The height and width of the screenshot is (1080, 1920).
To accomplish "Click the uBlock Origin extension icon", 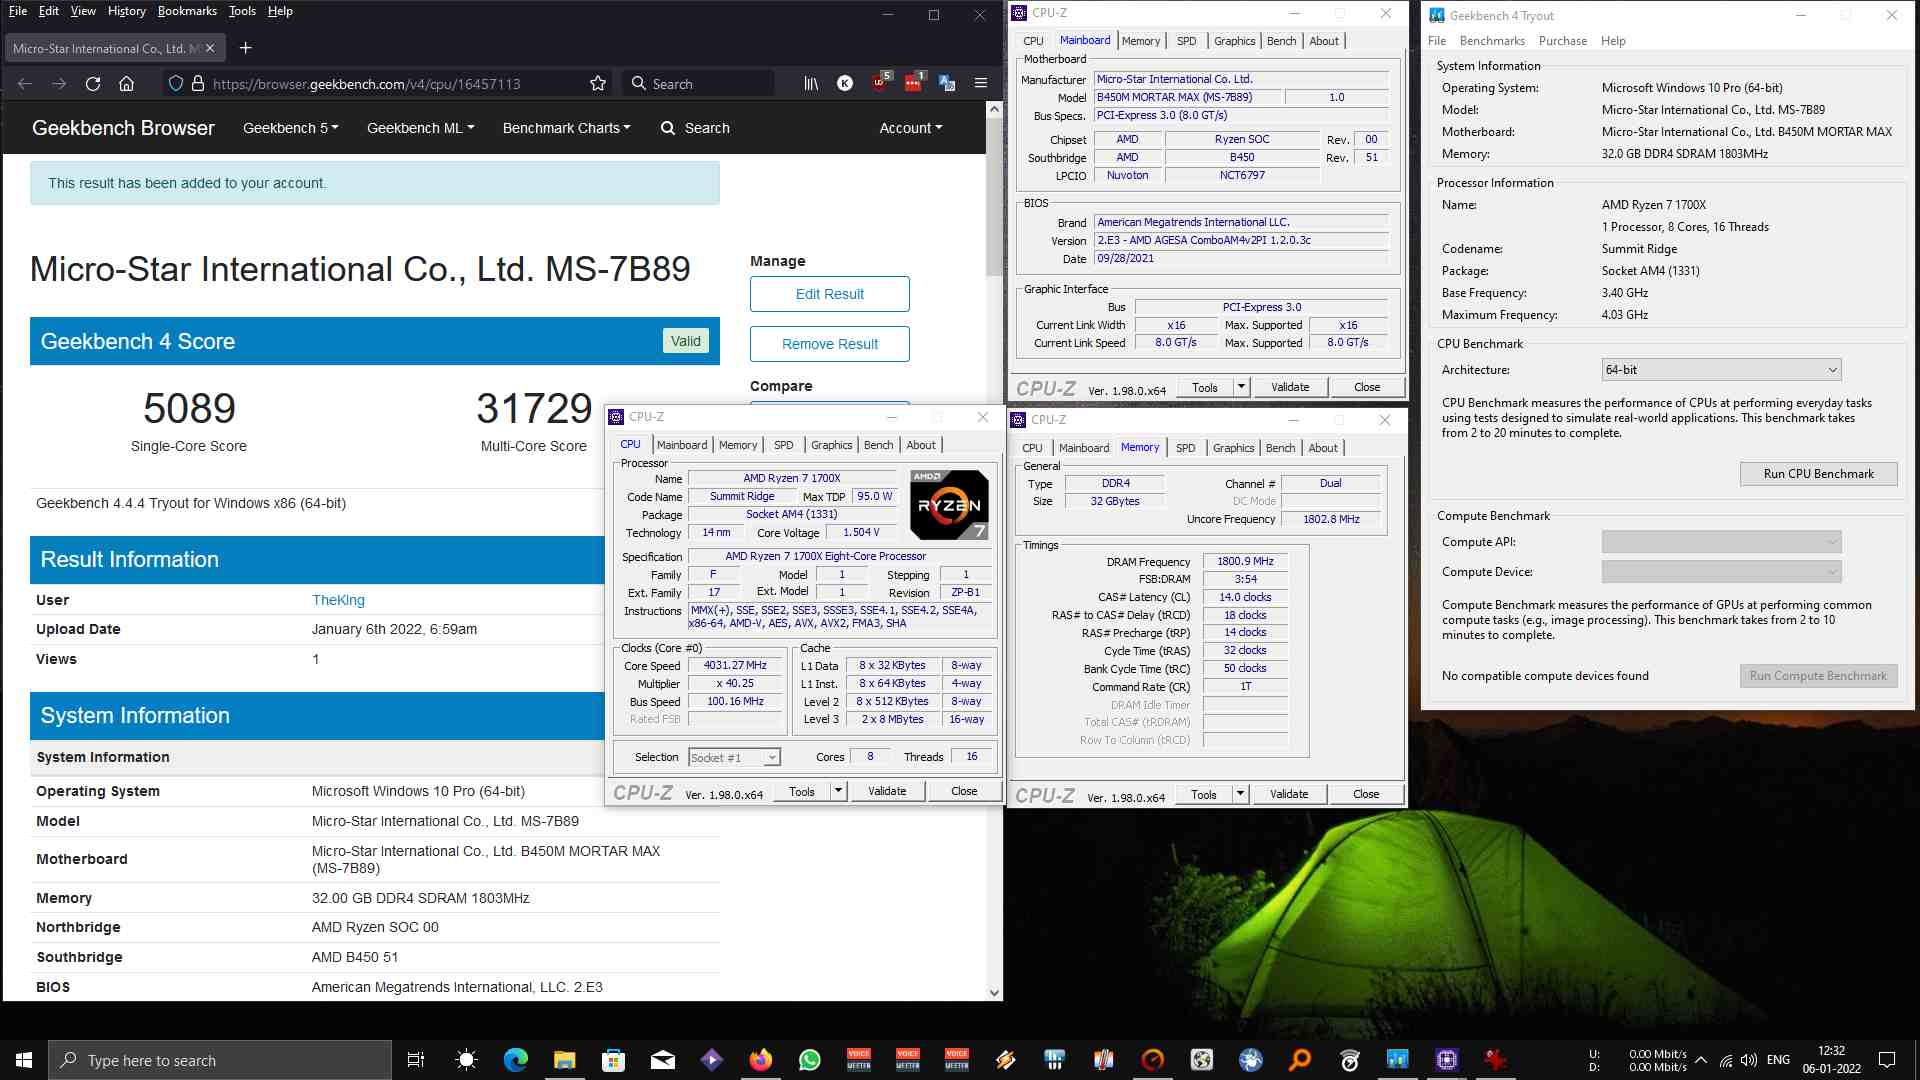I will pos(879,83).
